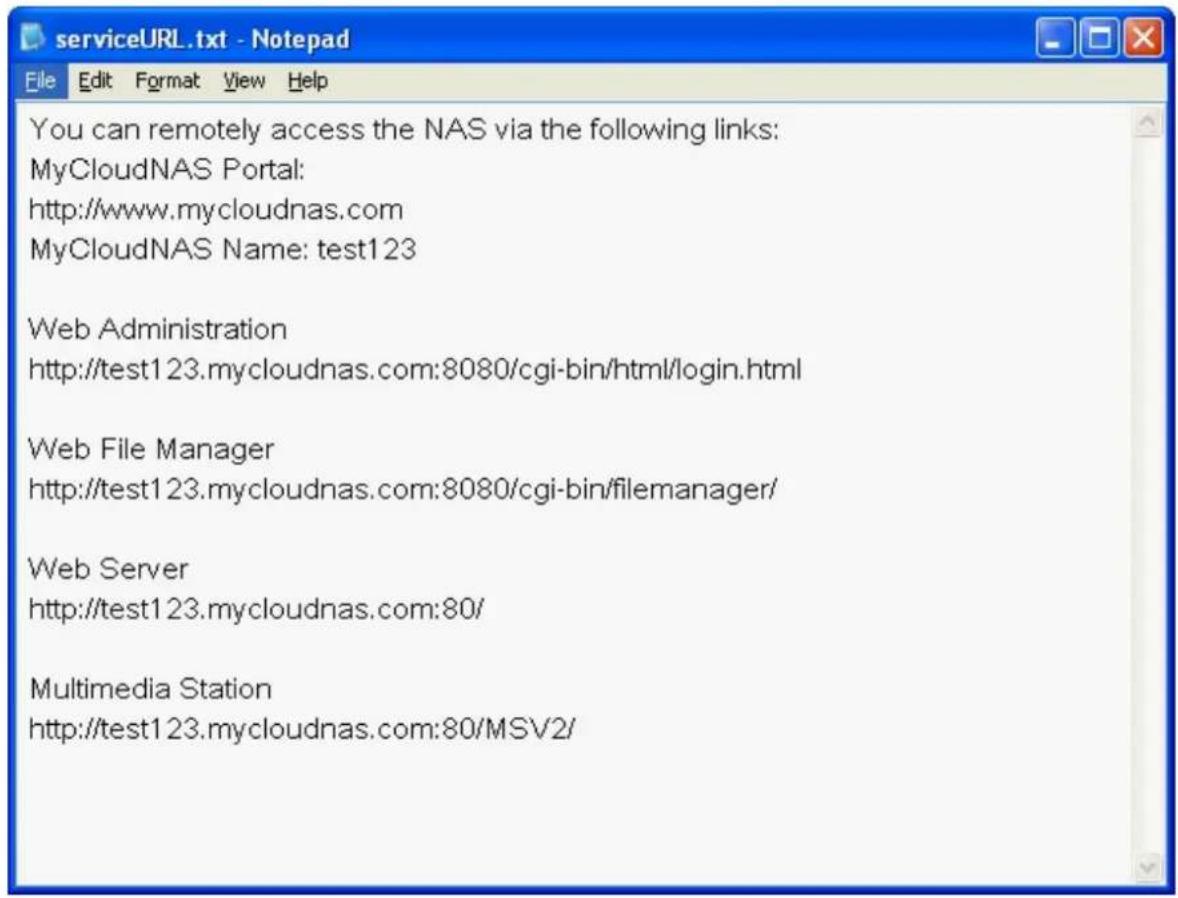
Task: Click the http://www.mycloudnas.com text
Action: (x=216, y=209)
